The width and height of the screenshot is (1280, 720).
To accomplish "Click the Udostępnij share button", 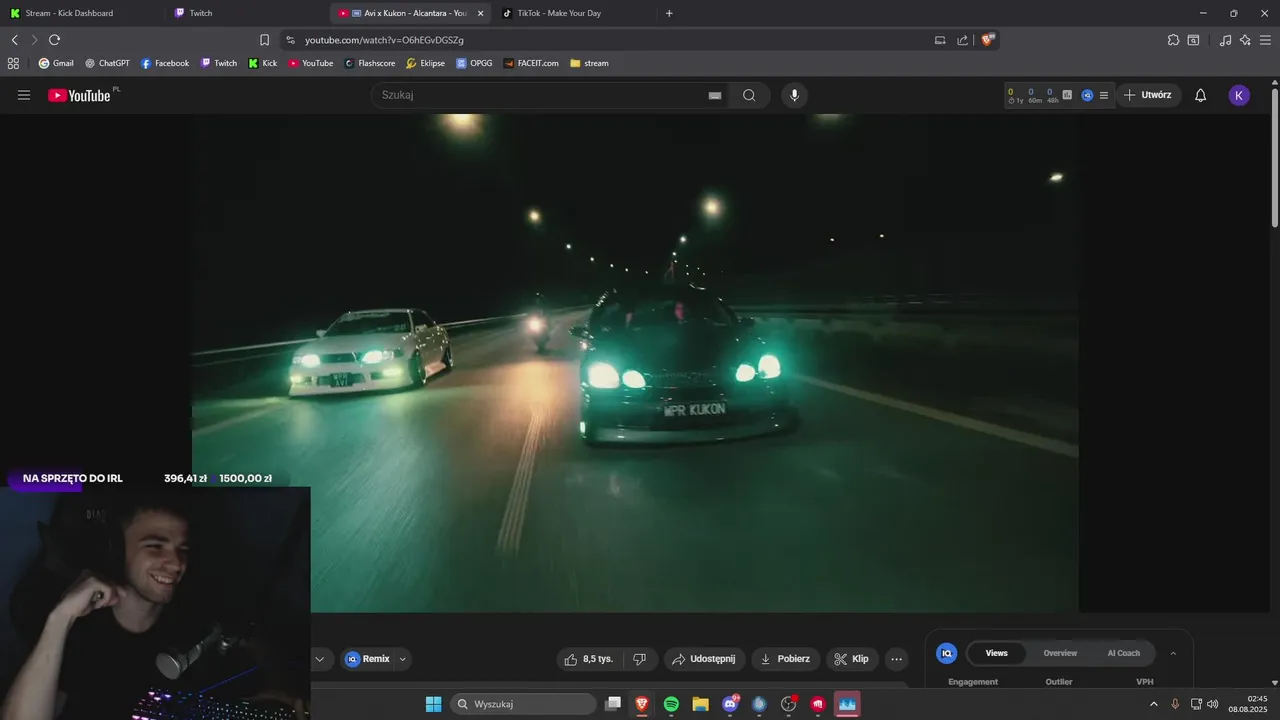I will coord(705,659).
